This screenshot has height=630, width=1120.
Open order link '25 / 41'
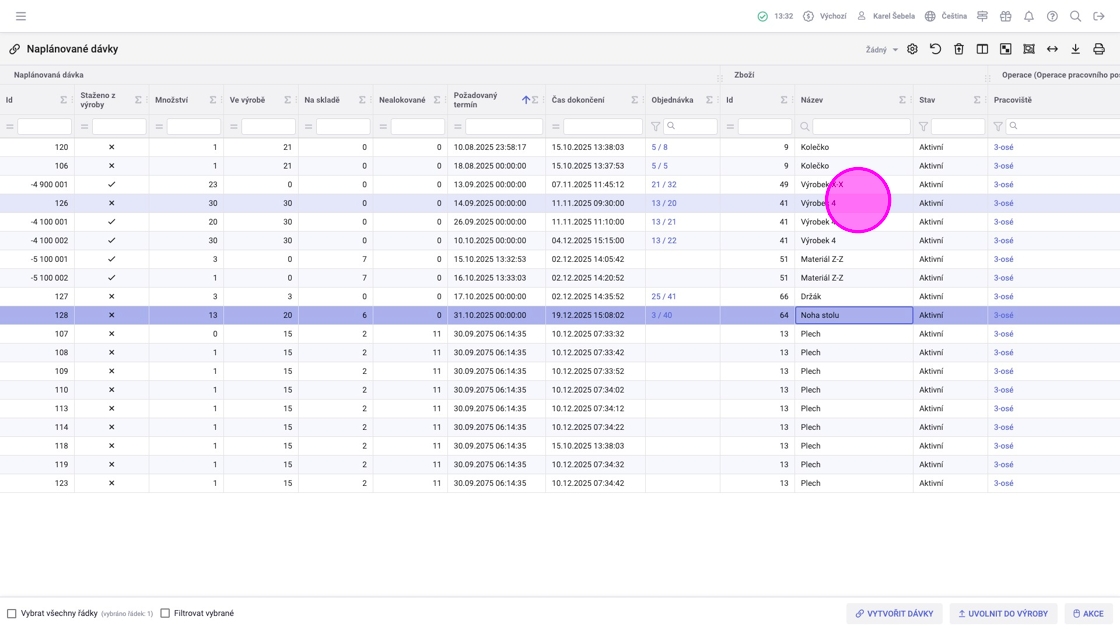(x=663, y=297)
